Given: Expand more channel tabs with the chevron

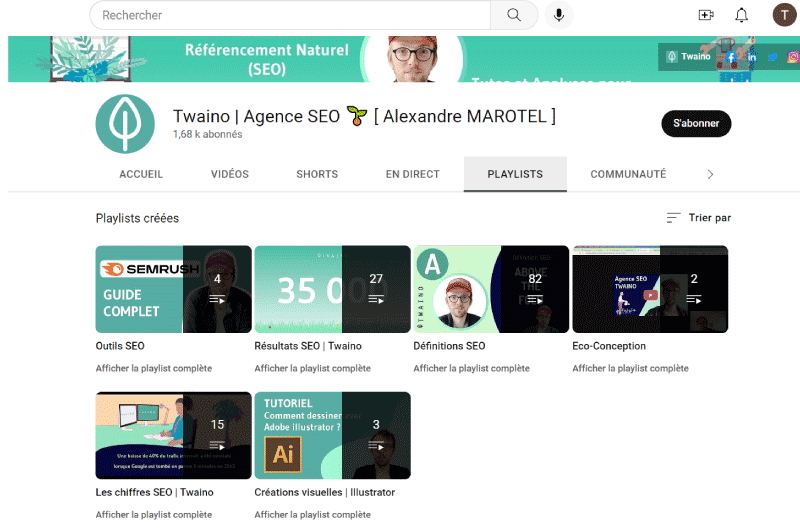Looking at the screenshot, I should coord(710,174).
